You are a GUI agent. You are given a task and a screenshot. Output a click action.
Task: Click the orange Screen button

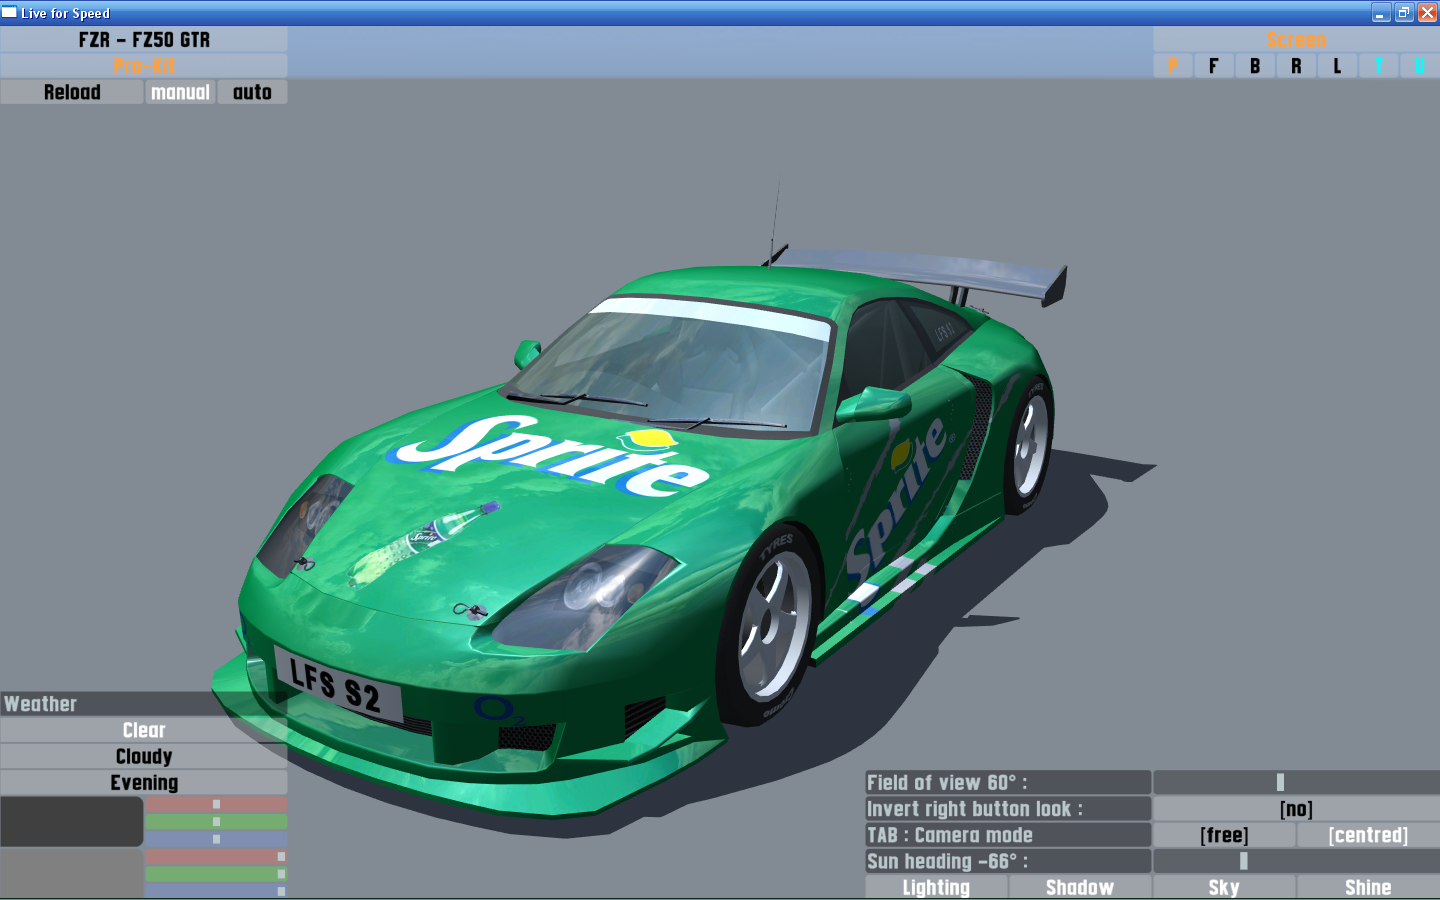[x=1296, y=40]
